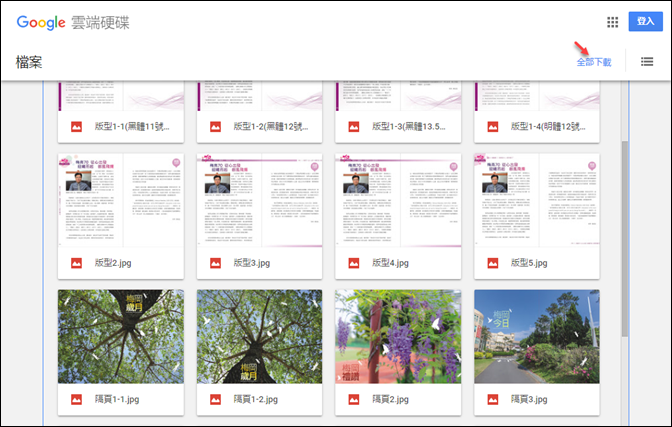Click image icon beside 版型1-3(黑體13.5
Viewport: 672px width, 427px height.
[x=354, y=127]
